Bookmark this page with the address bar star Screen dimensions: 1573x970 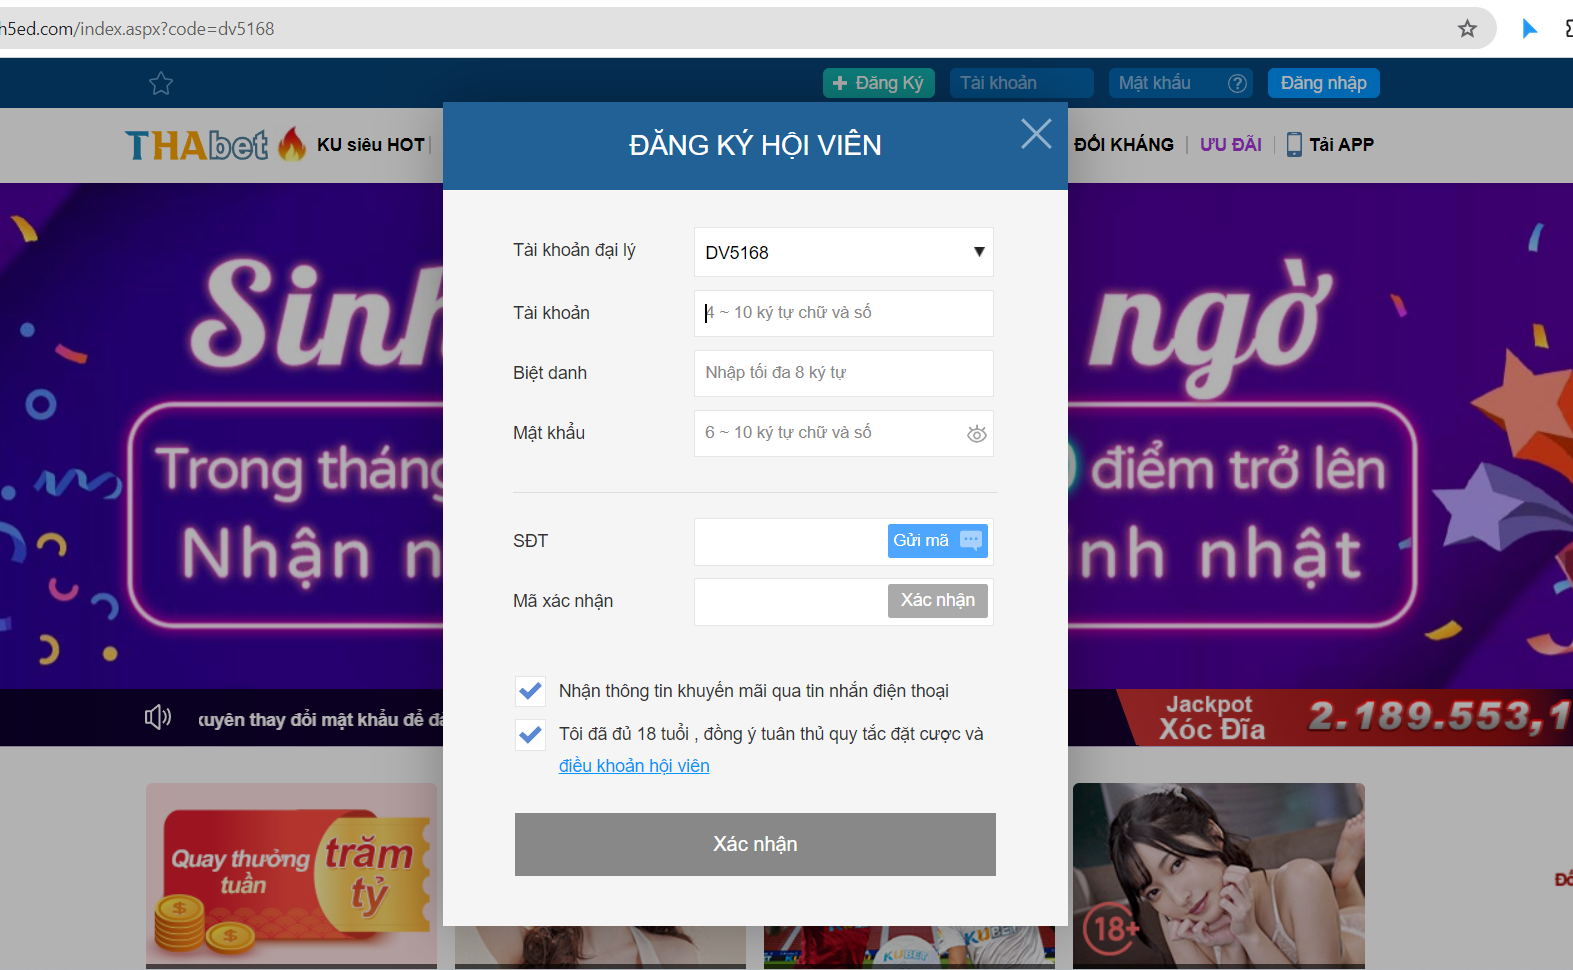(x=1467, y=29)
